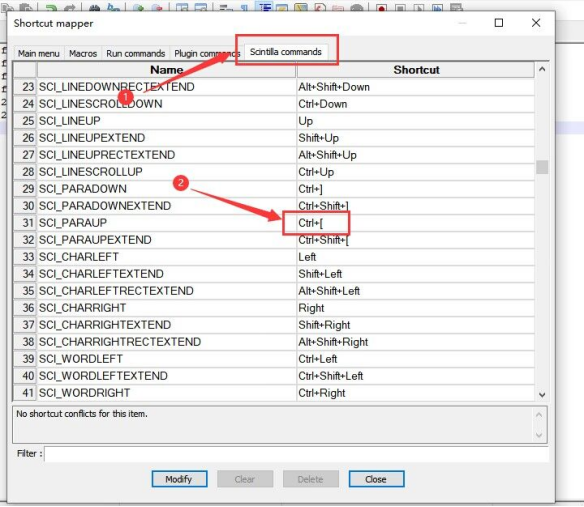Close Shortcut mapper with the X button

[536, 23]
